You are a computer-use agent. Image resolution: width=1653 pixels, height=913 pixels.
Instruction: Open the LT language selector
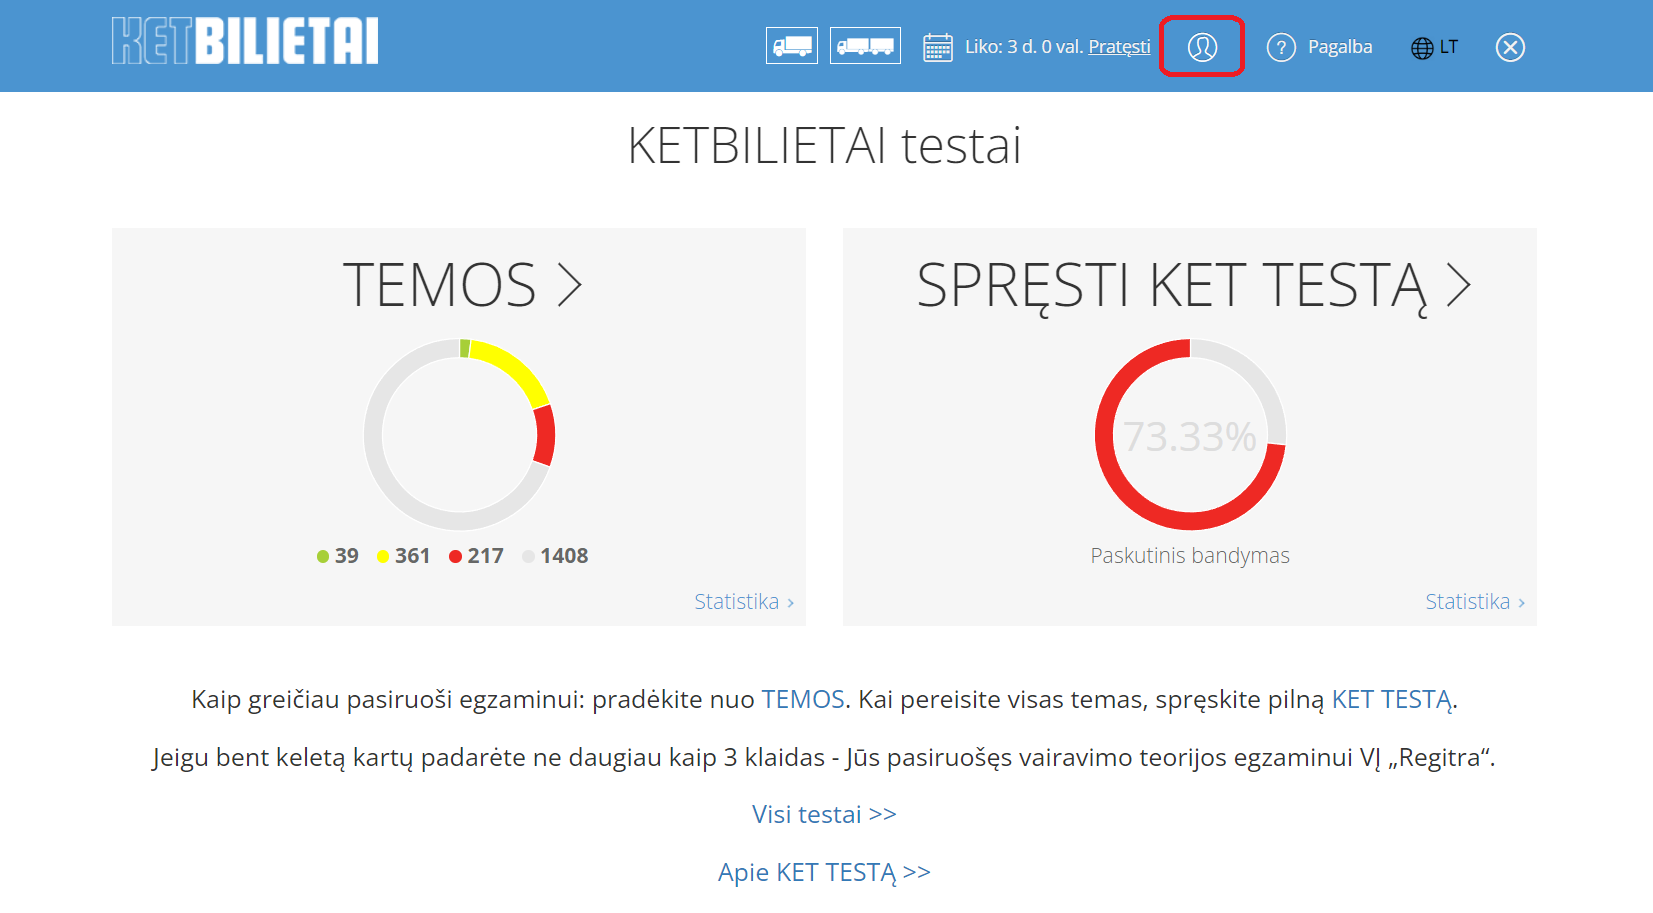coord(1448,47)
